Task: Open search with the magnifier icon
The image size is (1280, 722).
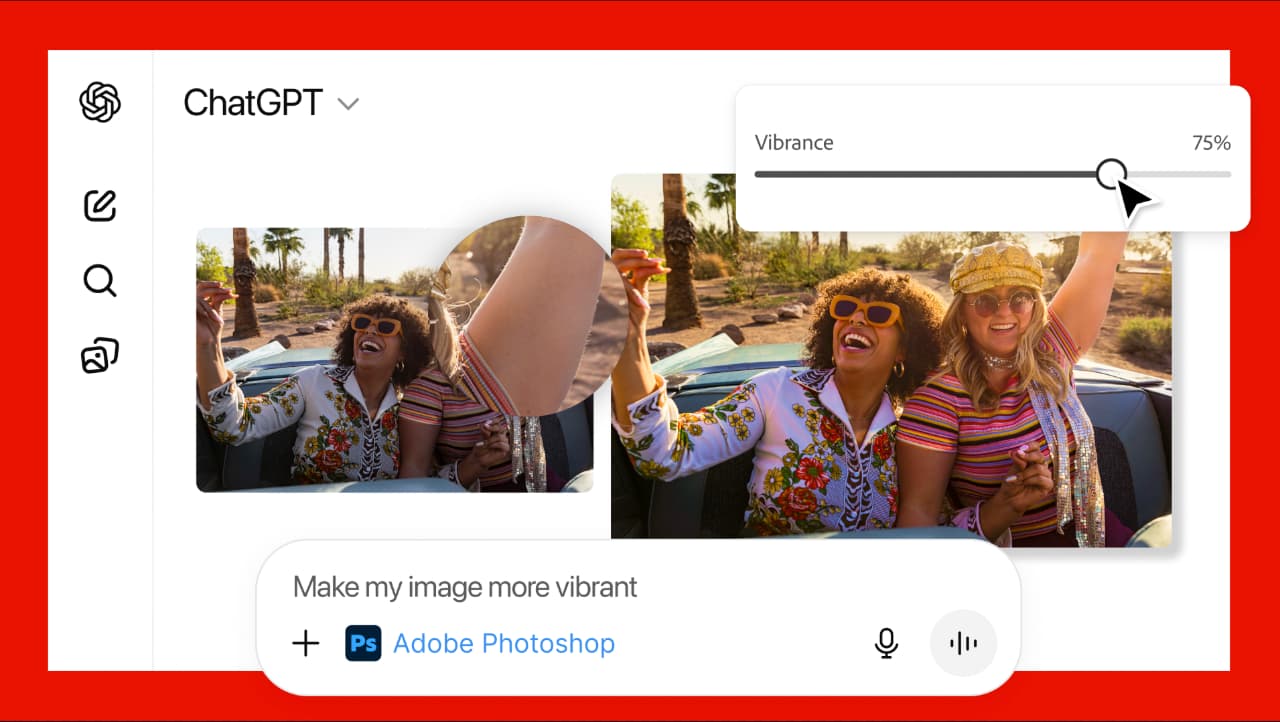Action: pos(99,281)
